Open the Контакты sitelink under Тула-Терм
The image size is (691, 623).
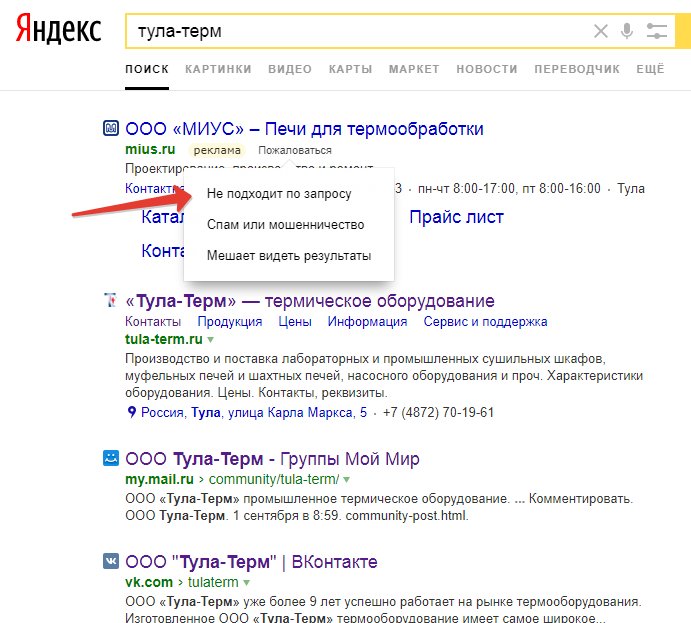pyautogui.click(x=153, y=321)
